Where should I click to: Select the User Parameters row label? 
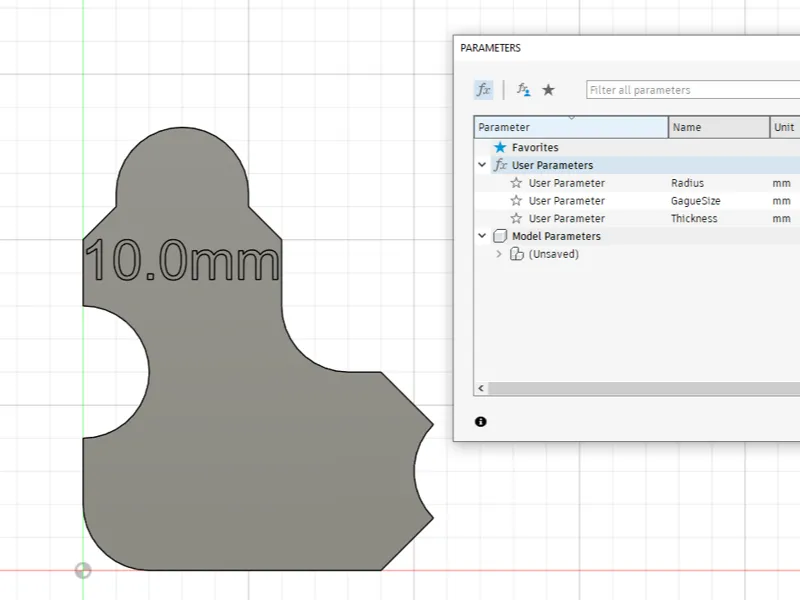(553, 165)
